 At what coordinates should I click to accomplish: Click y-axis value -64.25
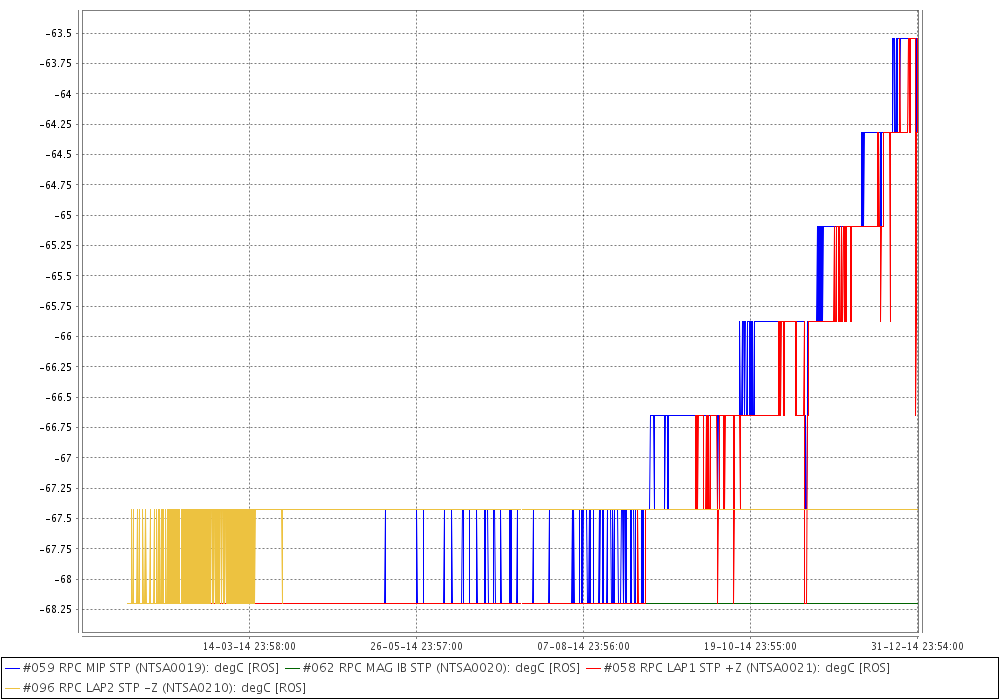point(55,124)
